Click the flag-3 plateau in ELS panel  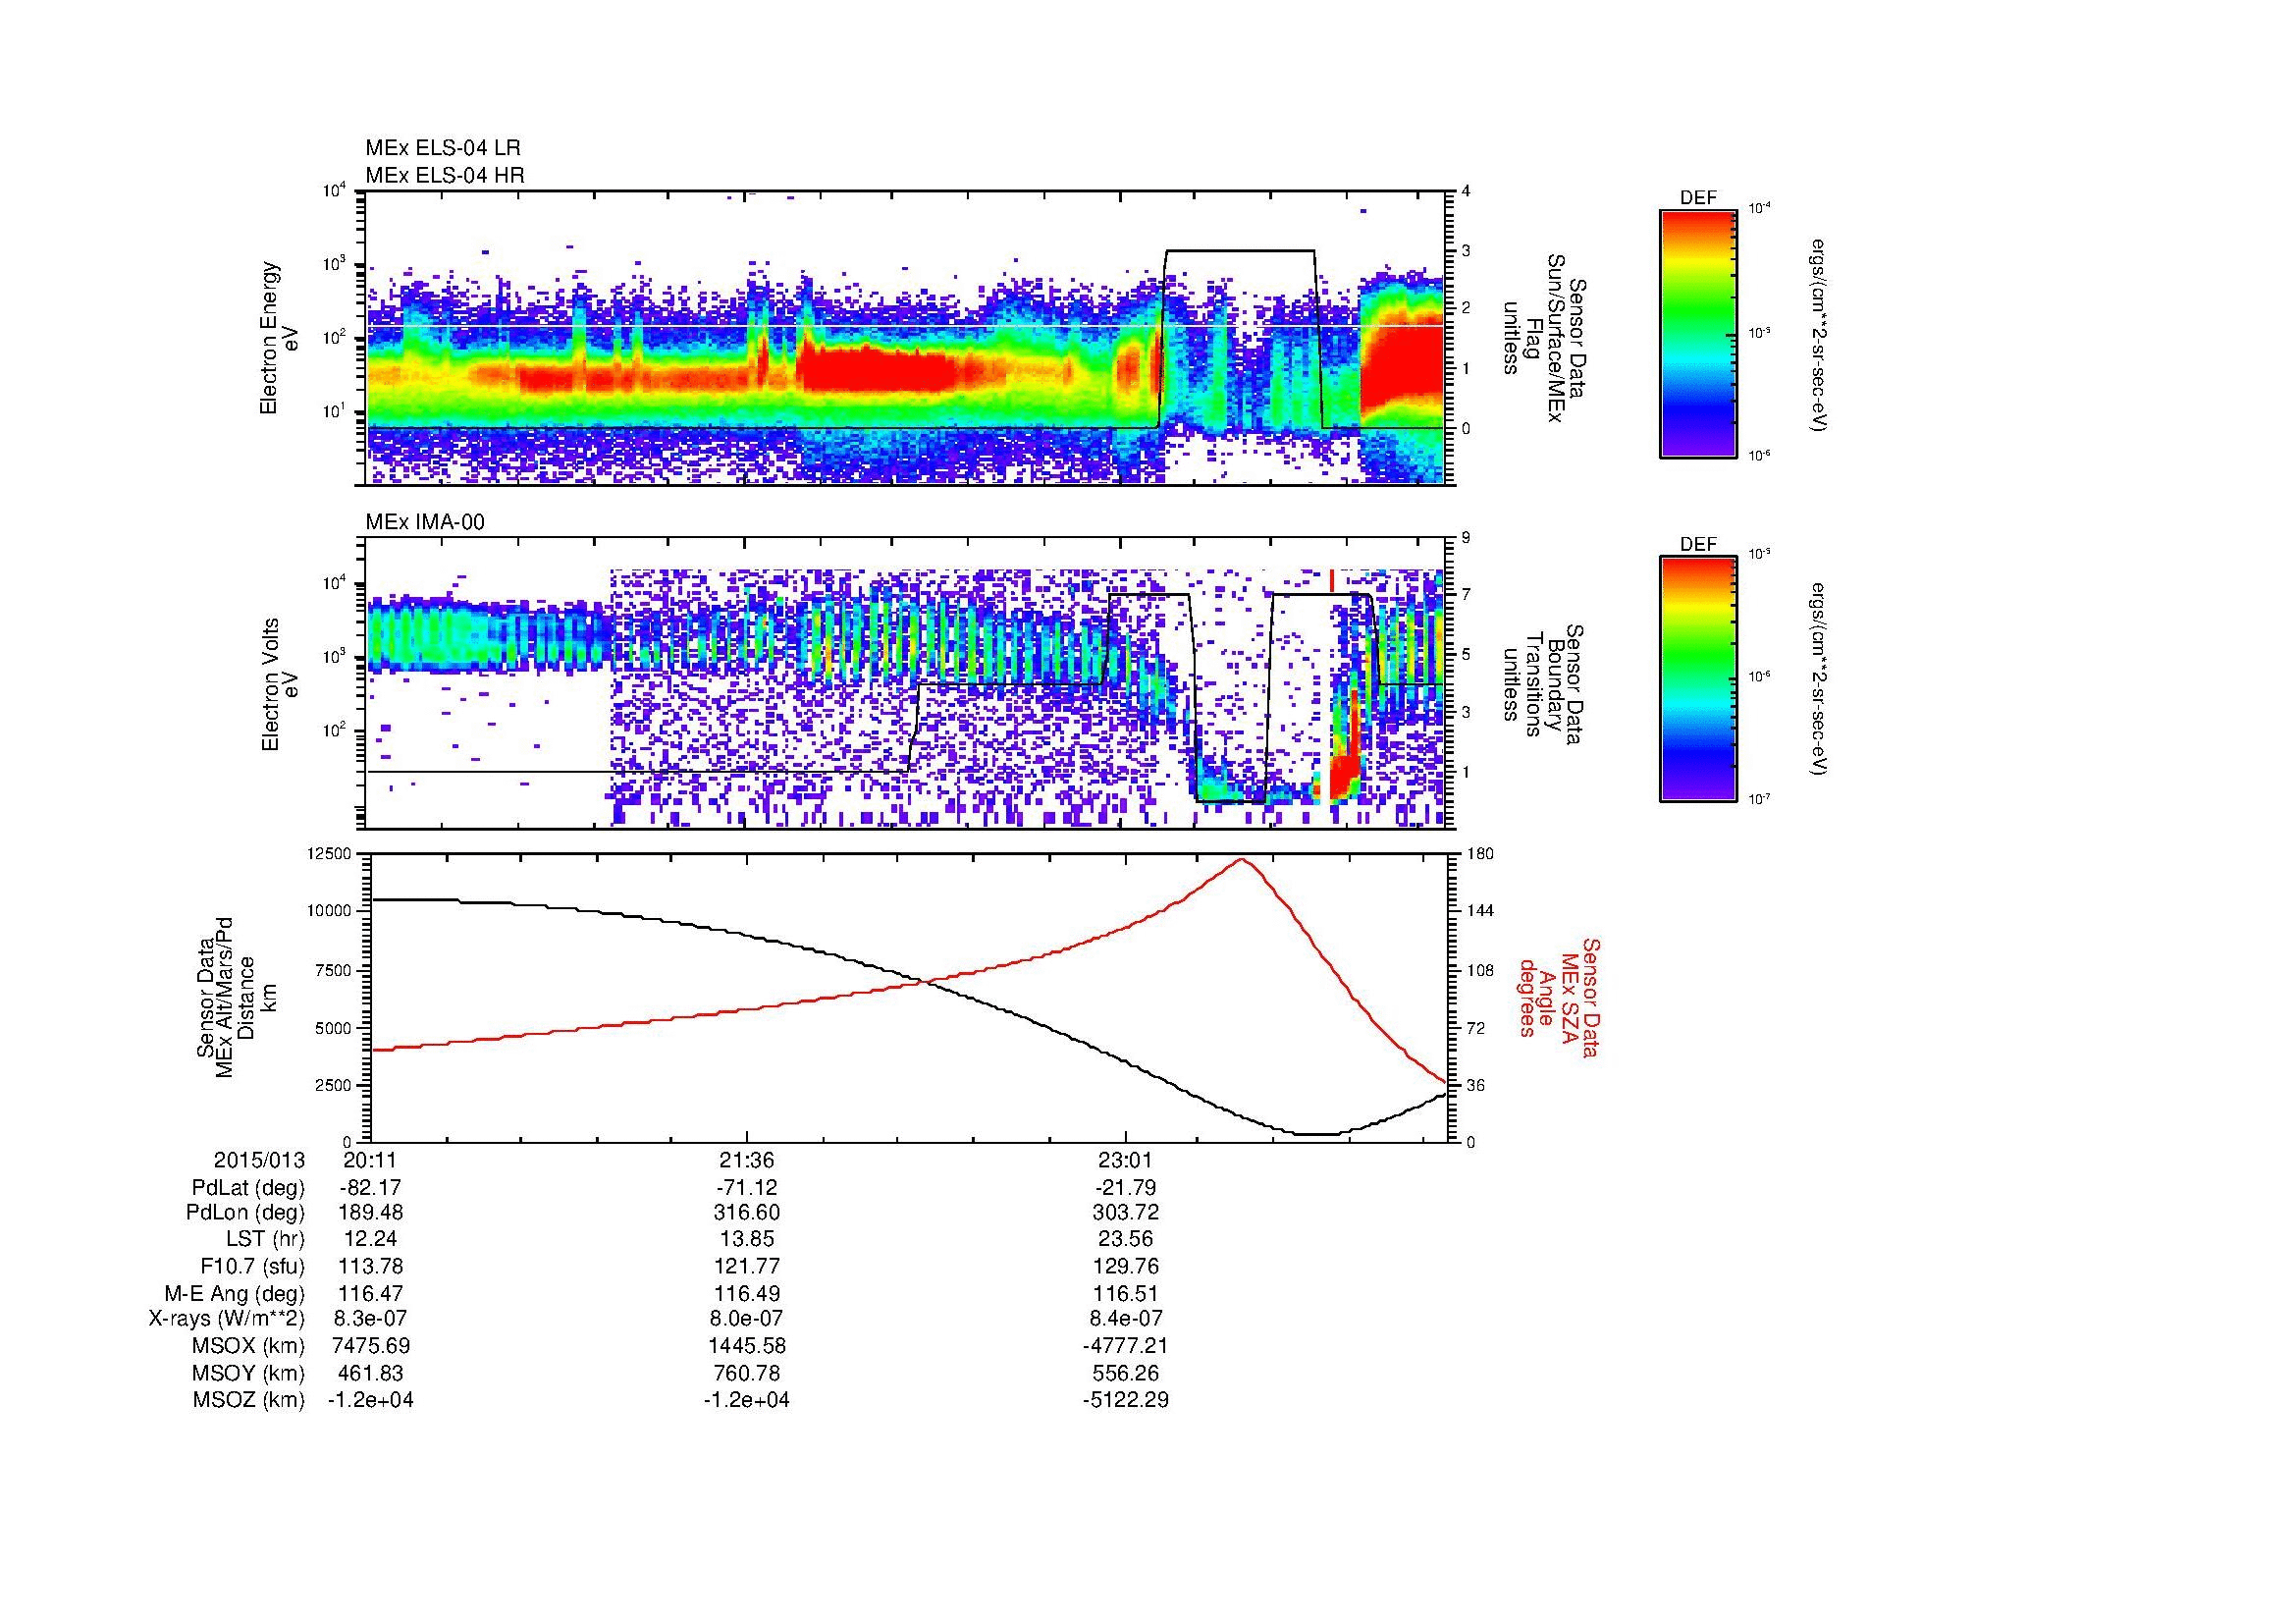tap(1240, 250)
